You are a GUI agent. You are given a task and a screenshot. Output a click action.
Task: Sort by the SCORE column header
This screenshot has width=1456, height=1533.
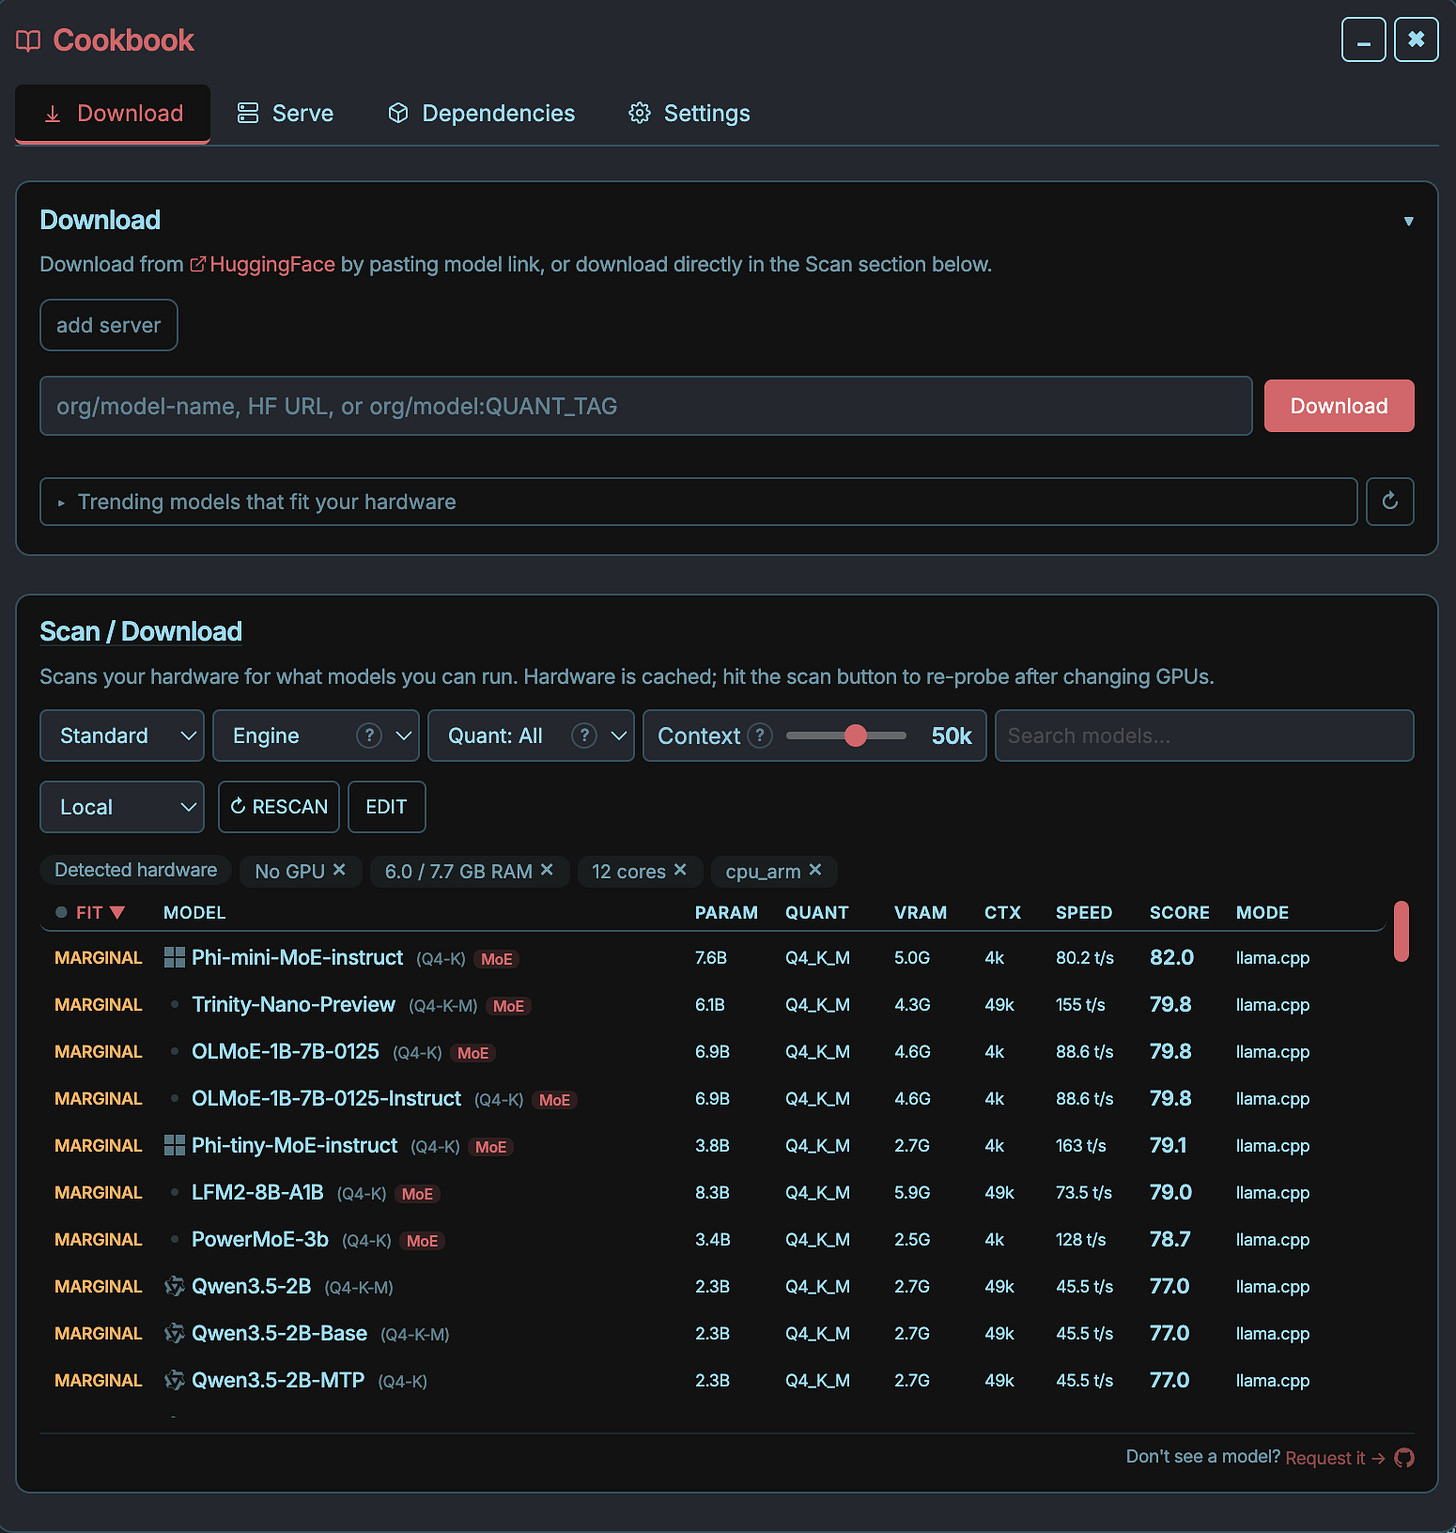click(x=1179, y=912)
